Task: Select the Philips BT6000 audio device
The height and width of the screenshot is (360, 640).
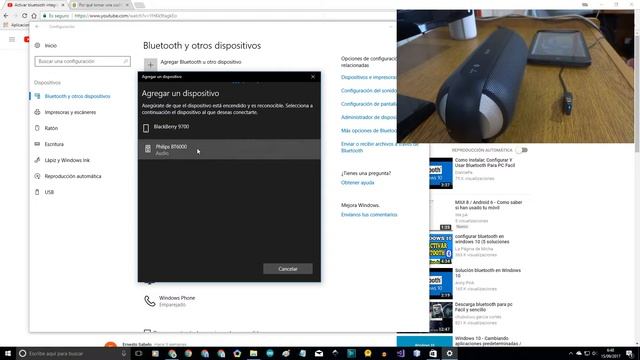Action: (229, 149)
